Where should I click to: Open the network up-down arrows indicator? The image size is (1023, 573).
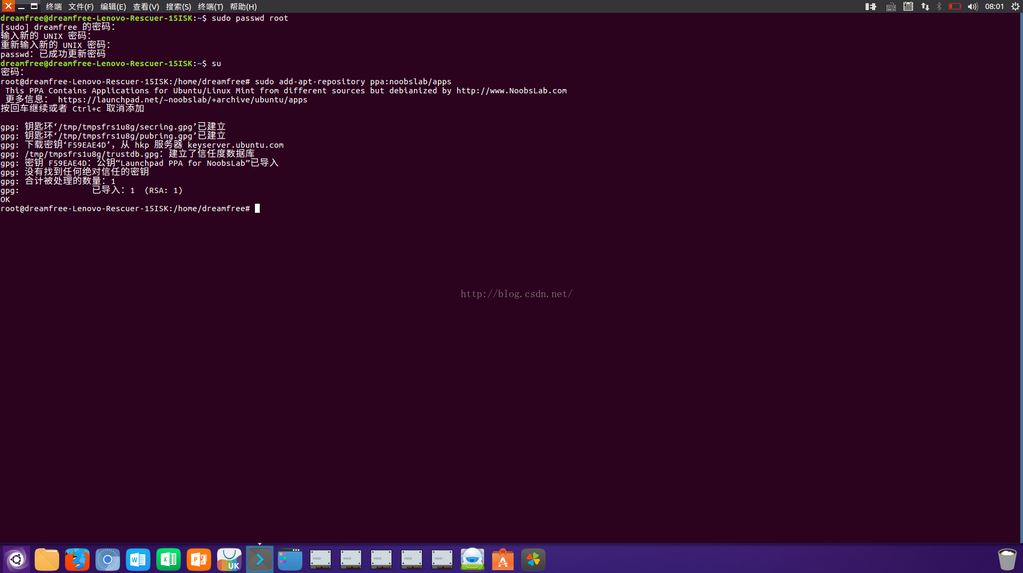tap(925, 7)
